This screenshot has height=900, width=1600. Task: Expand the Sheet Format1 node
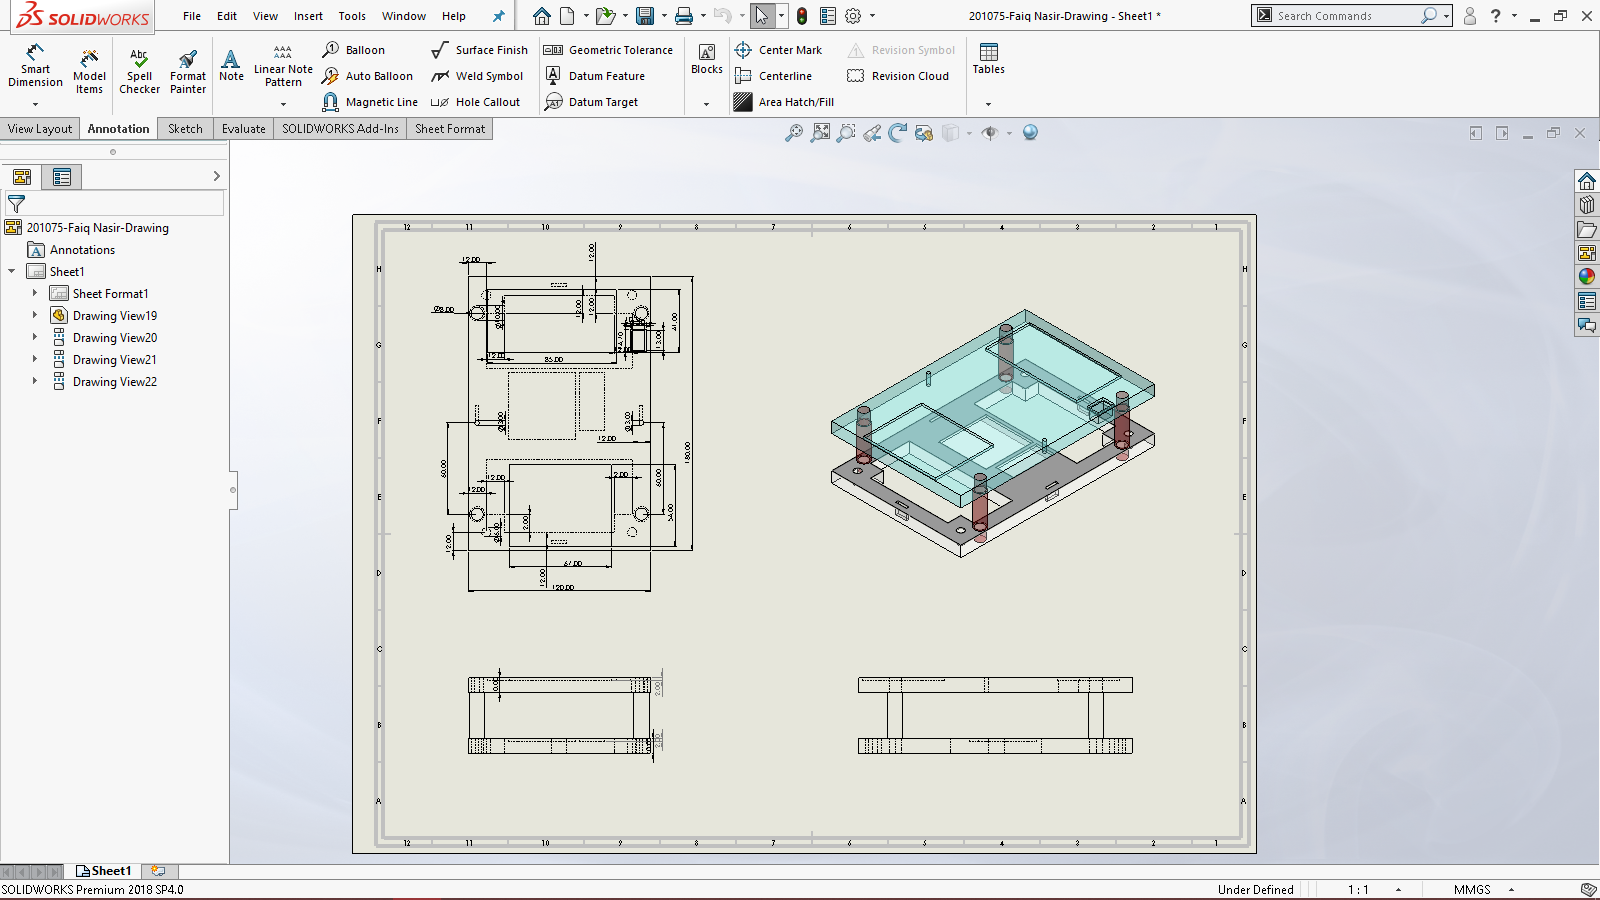(x=35, y=294)
